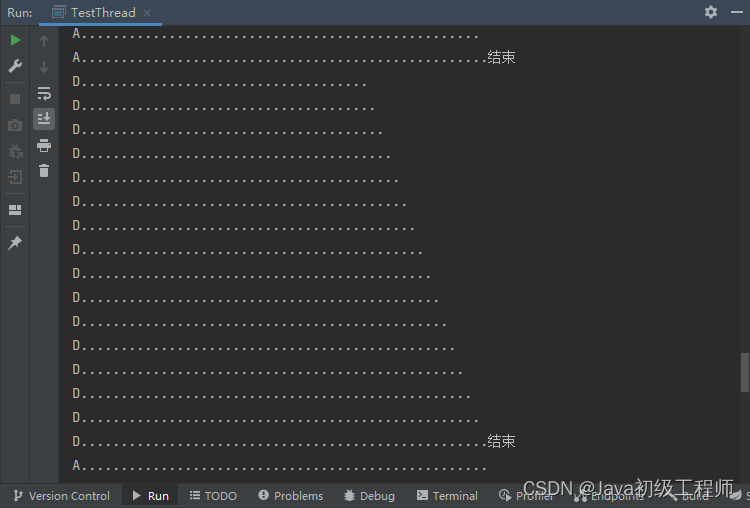Open the wrench run configuration icon
This screenshot has width=750, height=508.
15,66
